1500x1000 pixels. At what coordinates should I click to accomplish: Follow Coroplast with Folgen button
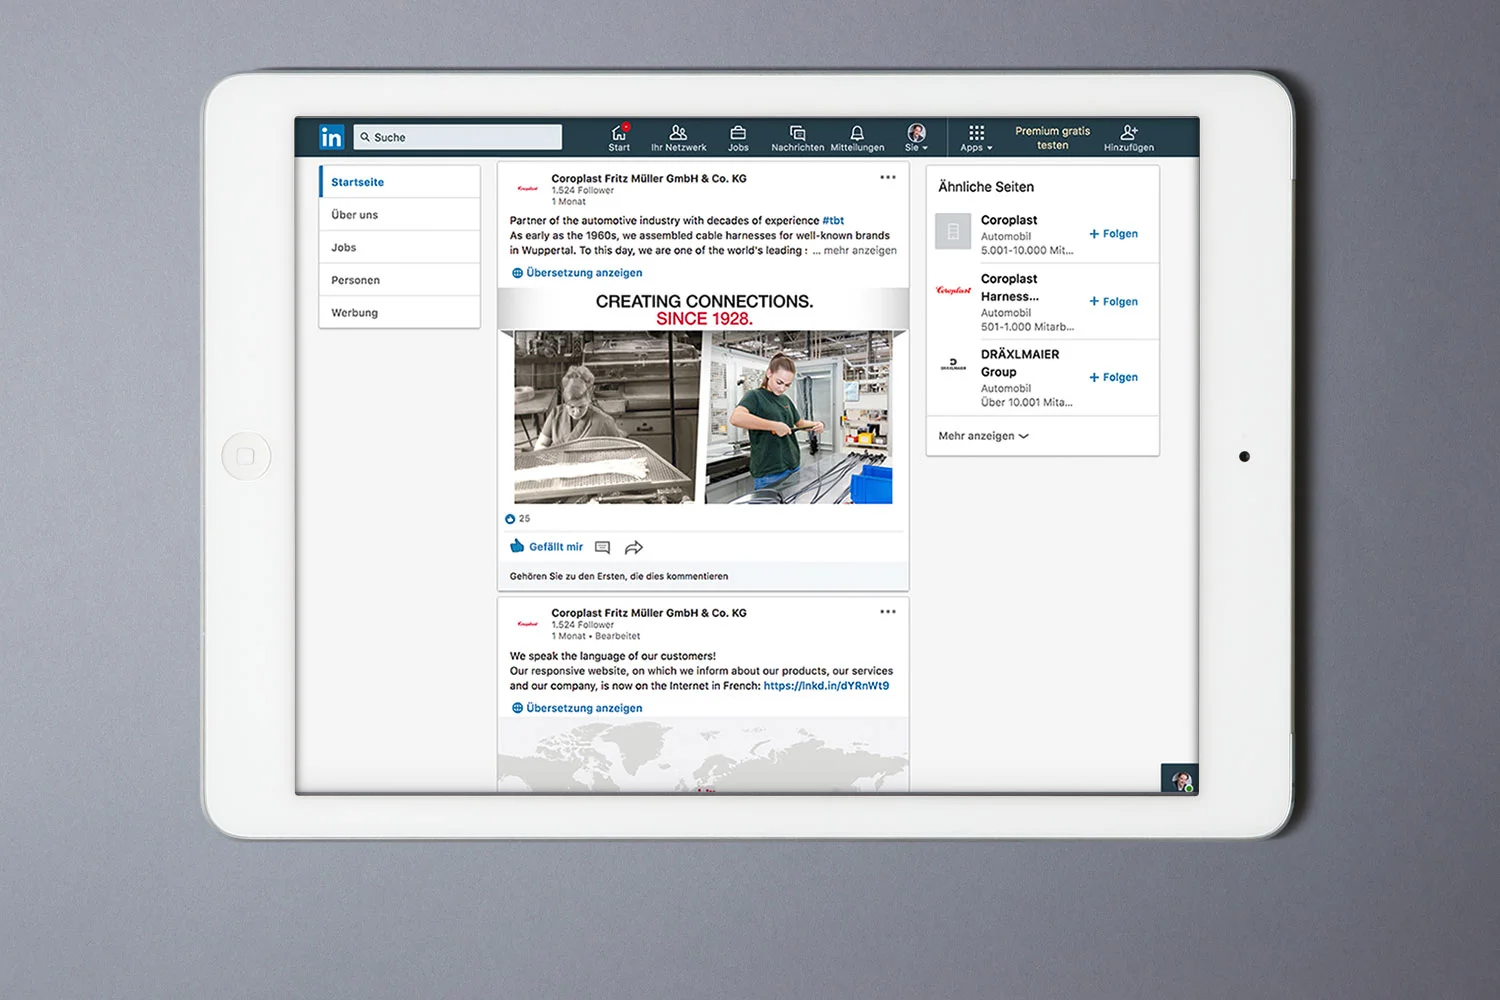point(1113,234)
